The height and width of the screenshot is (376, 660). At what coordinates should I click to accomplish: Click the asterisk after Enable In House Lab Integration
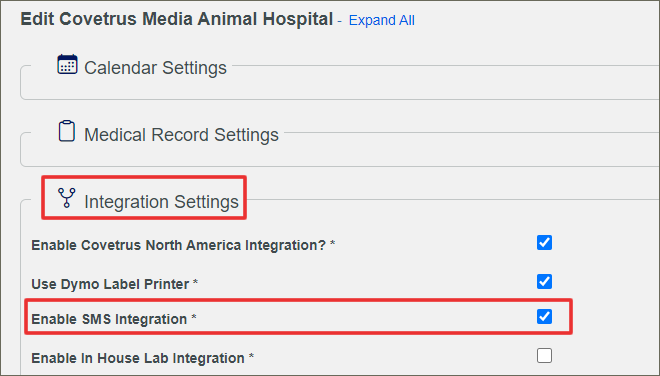tap(251, 356)
